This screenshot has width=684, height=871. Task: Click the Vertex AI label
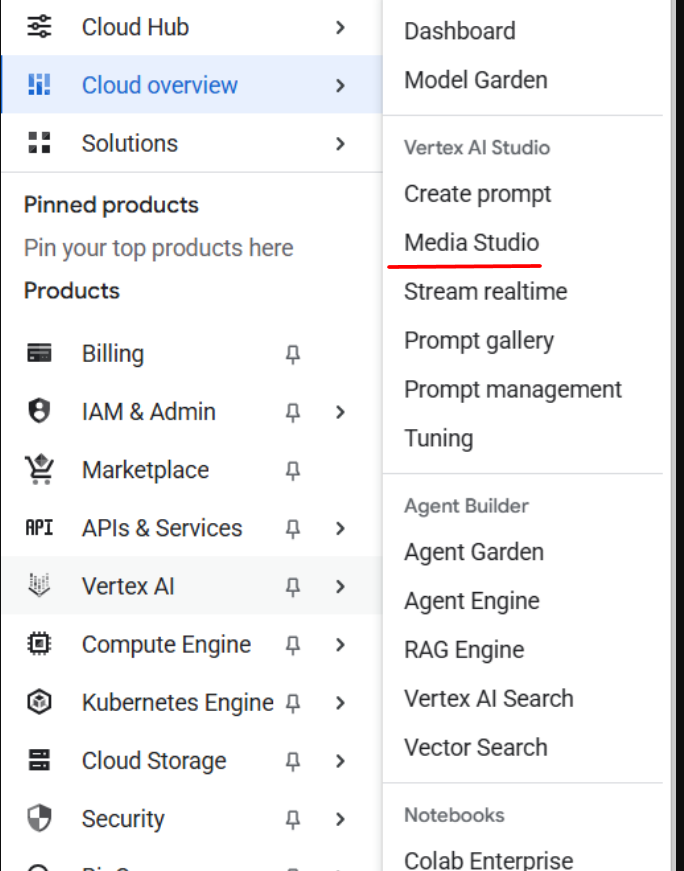128,586
